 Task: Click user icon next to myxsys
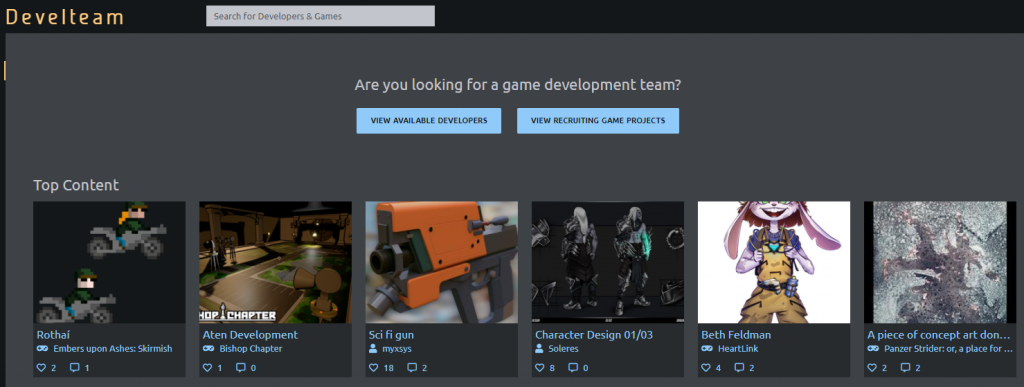(374, 348)
